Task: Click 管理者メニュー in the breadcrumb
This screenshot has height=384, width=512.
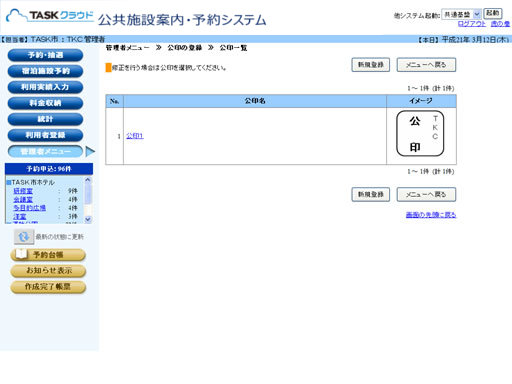Action: (128, 48)
